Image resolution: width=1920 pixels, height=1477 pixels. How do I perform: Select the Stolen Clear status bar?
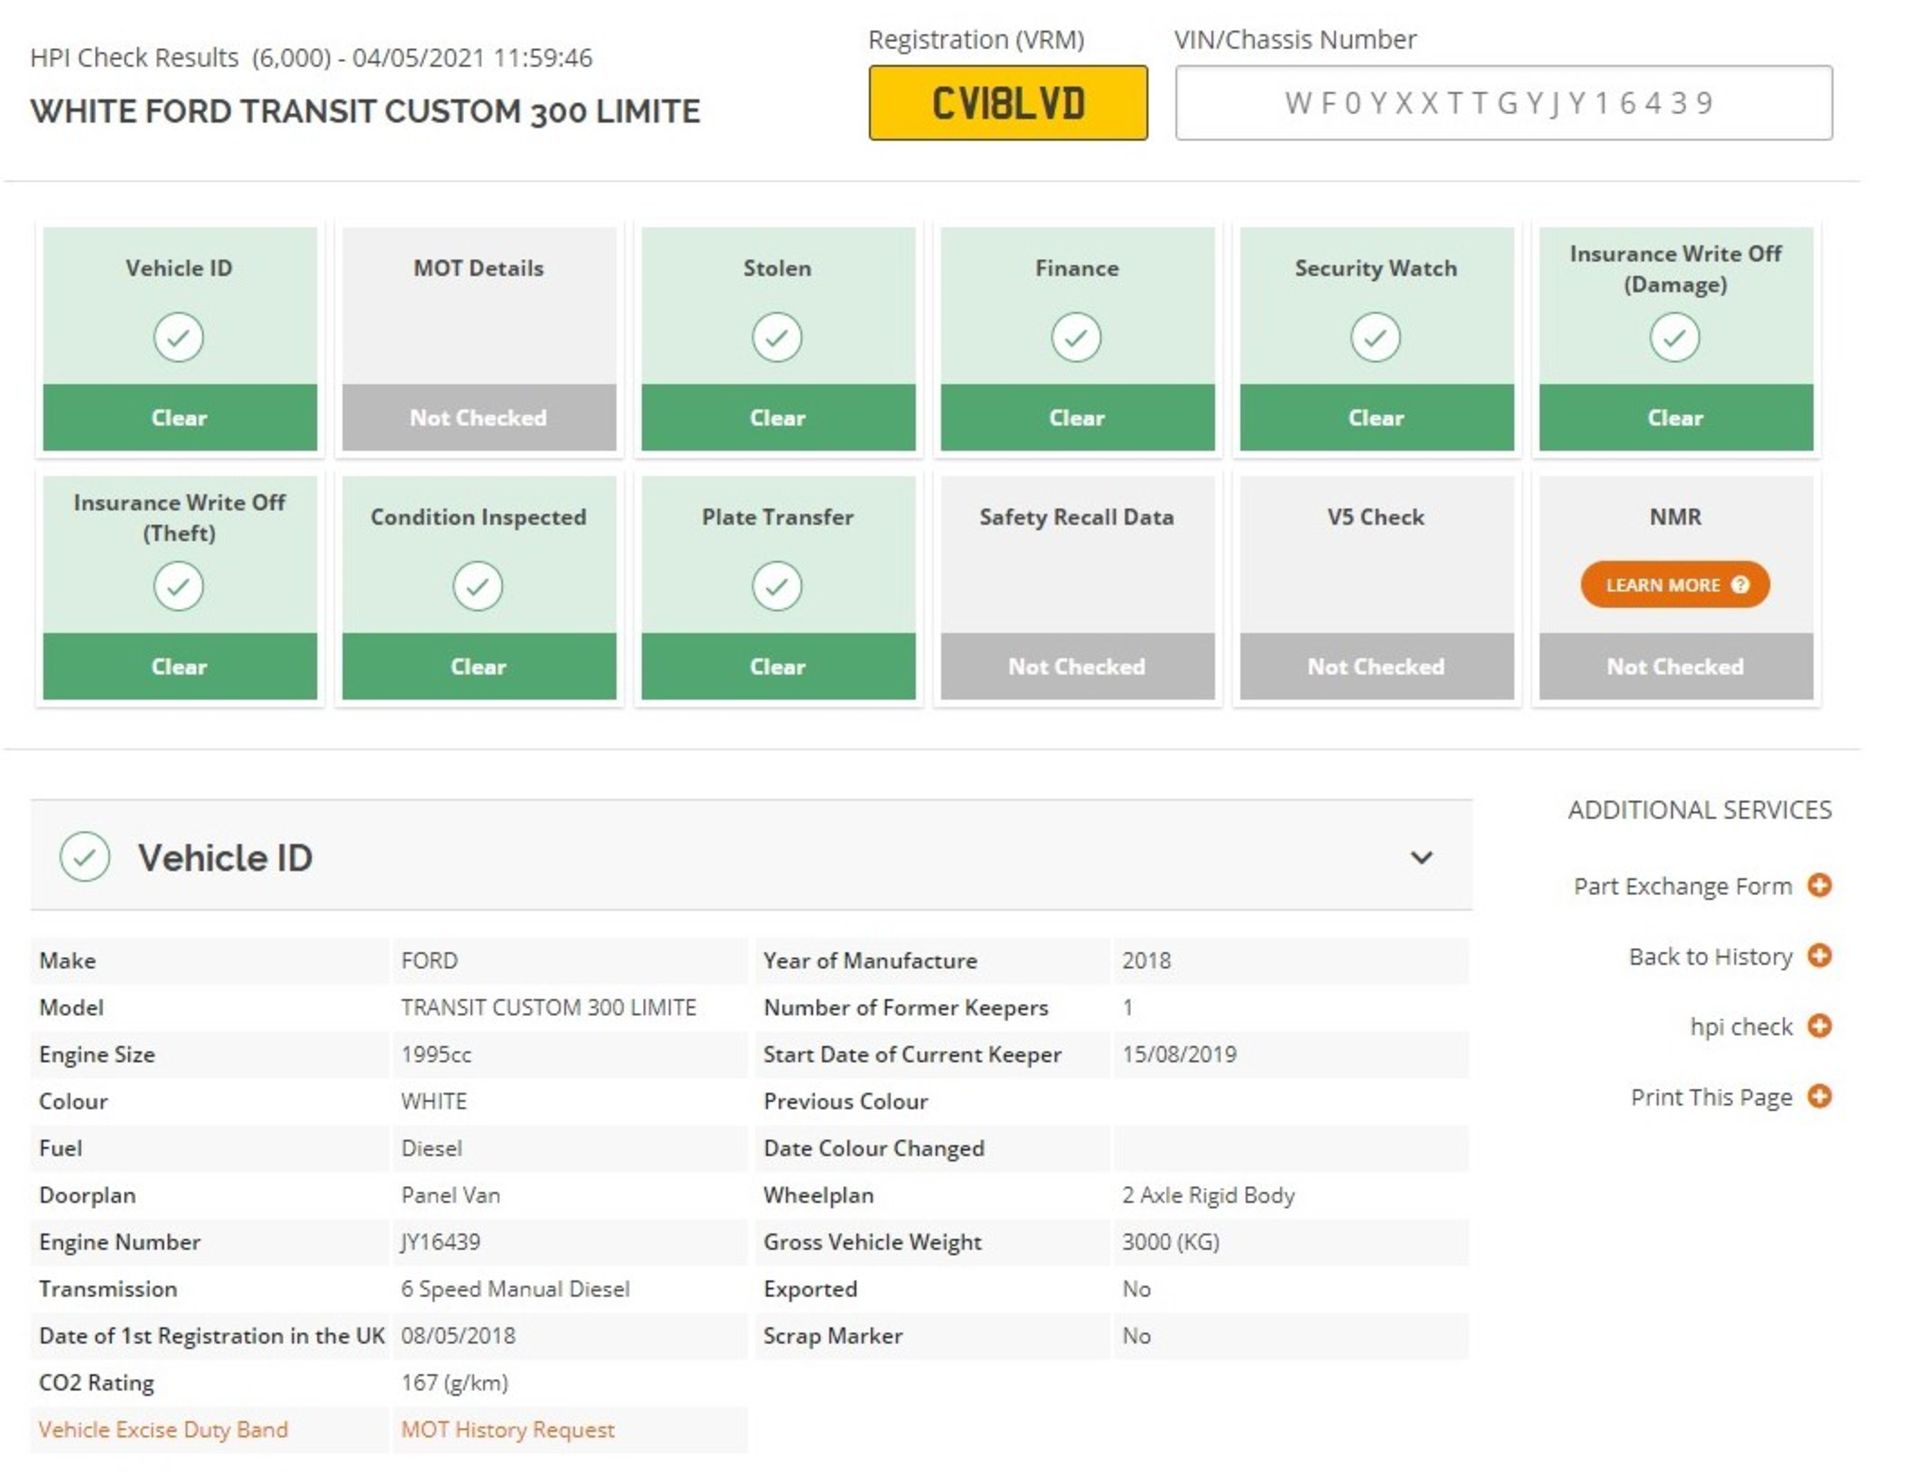[x=778, y=418]
